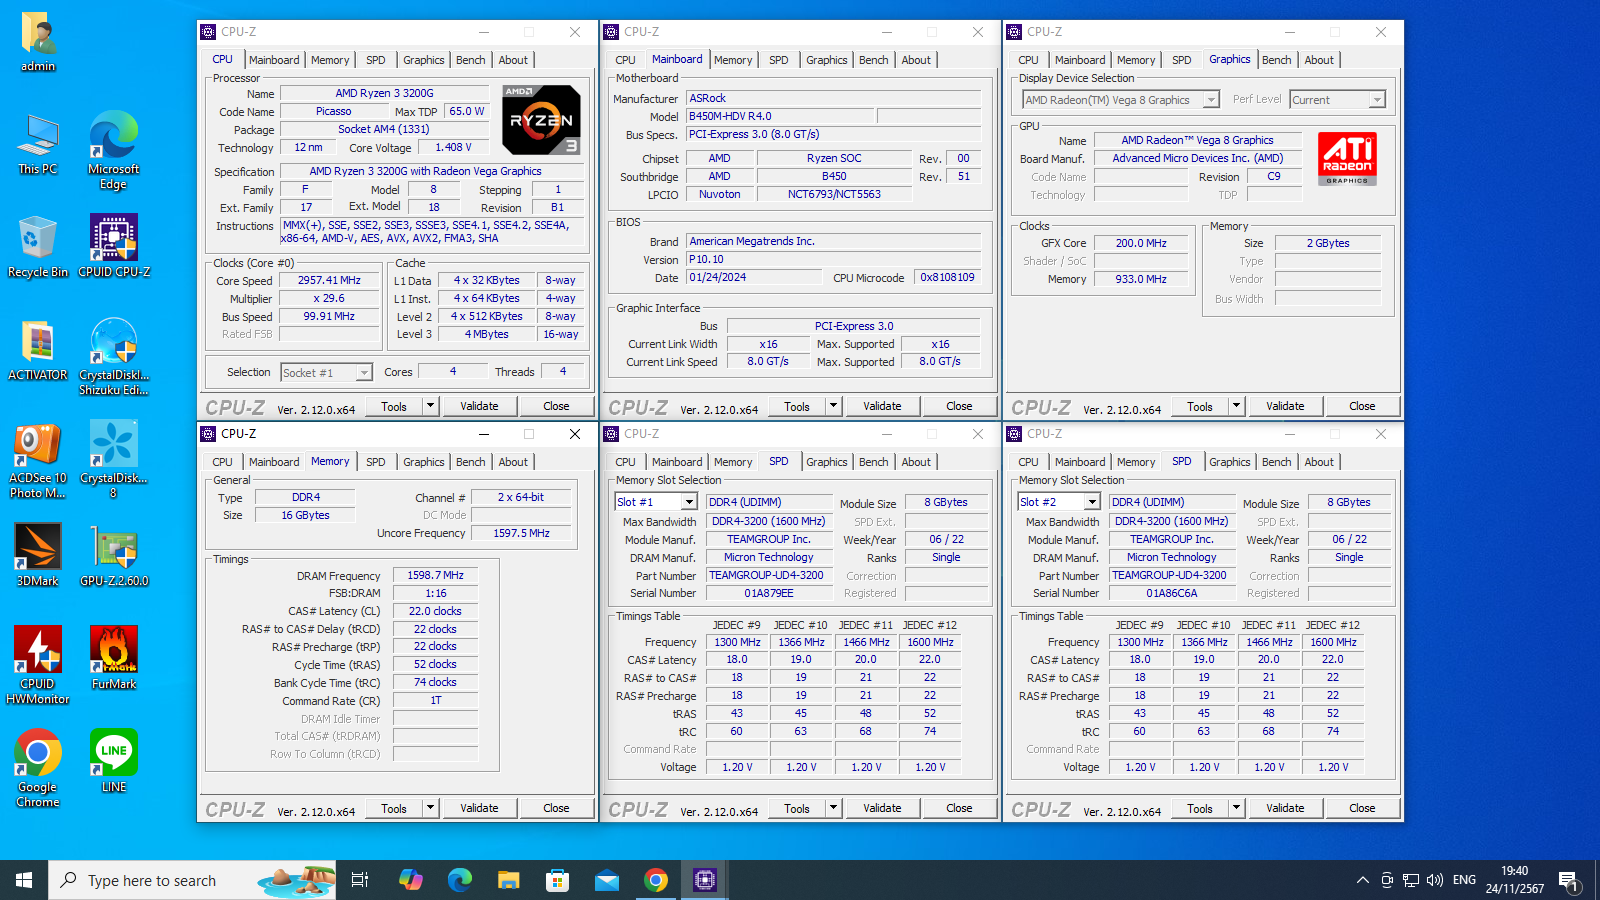The height and width of the screenshot is (900, 1600).
Task: Click Tools button in the Graphics window
Action: (1200, 406)
